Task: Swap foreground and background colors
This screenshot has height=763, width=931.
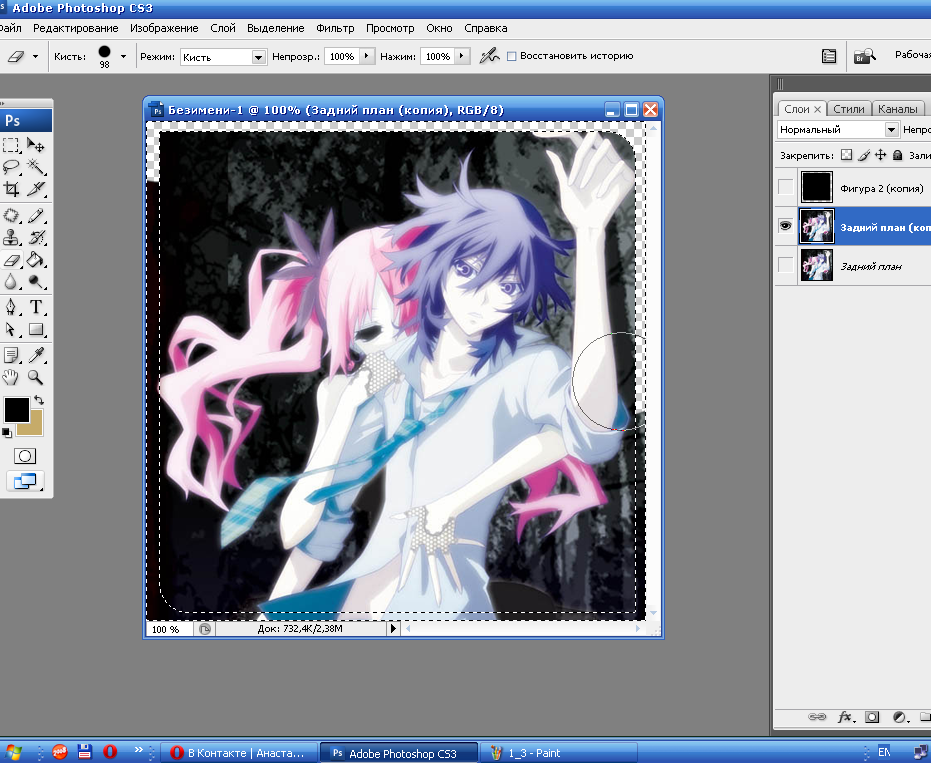Action: point(39,400)
